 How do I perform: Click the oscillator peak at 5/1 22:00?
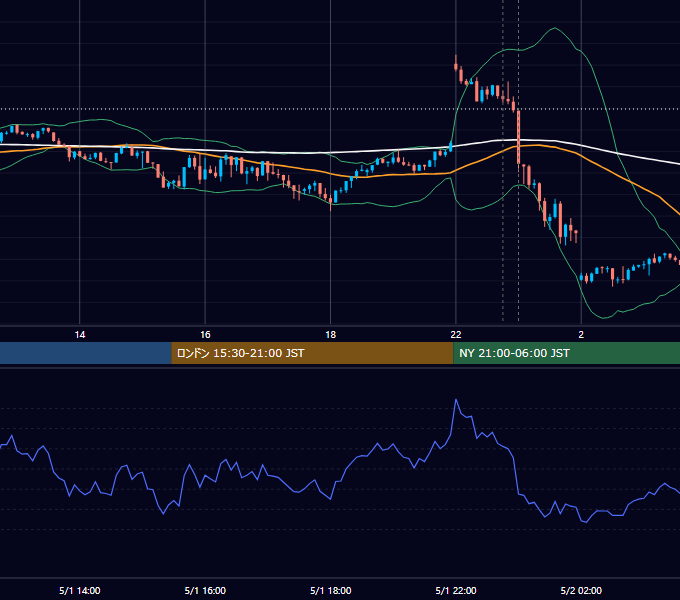[456, 400]
